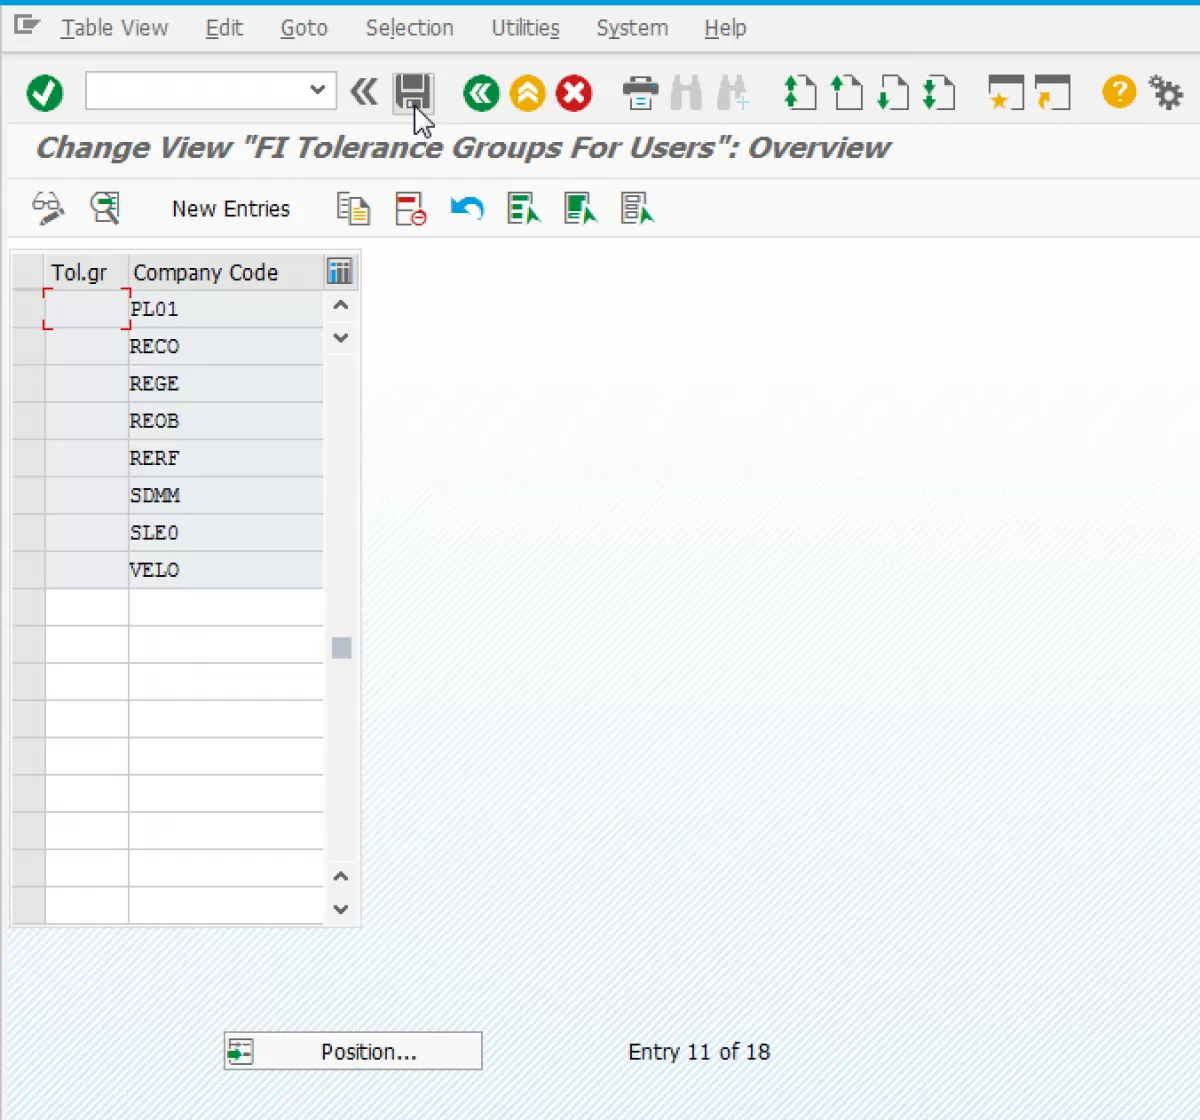Click scroll up arrow at table bottom
This screenshot has width=1200, height=1120.
click(341, 877)
